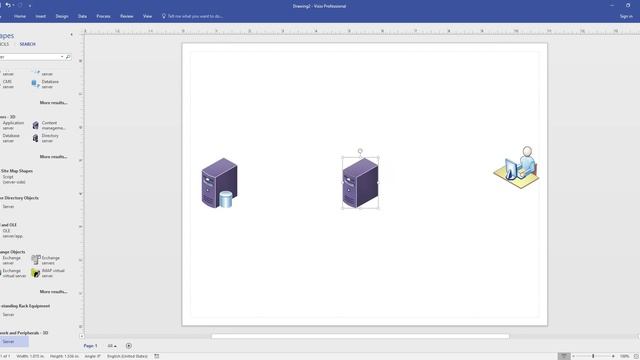Click English (United States) language in the status bar
Image resolution: width=640 pixels, height=360 pixels.
point(127,356)
